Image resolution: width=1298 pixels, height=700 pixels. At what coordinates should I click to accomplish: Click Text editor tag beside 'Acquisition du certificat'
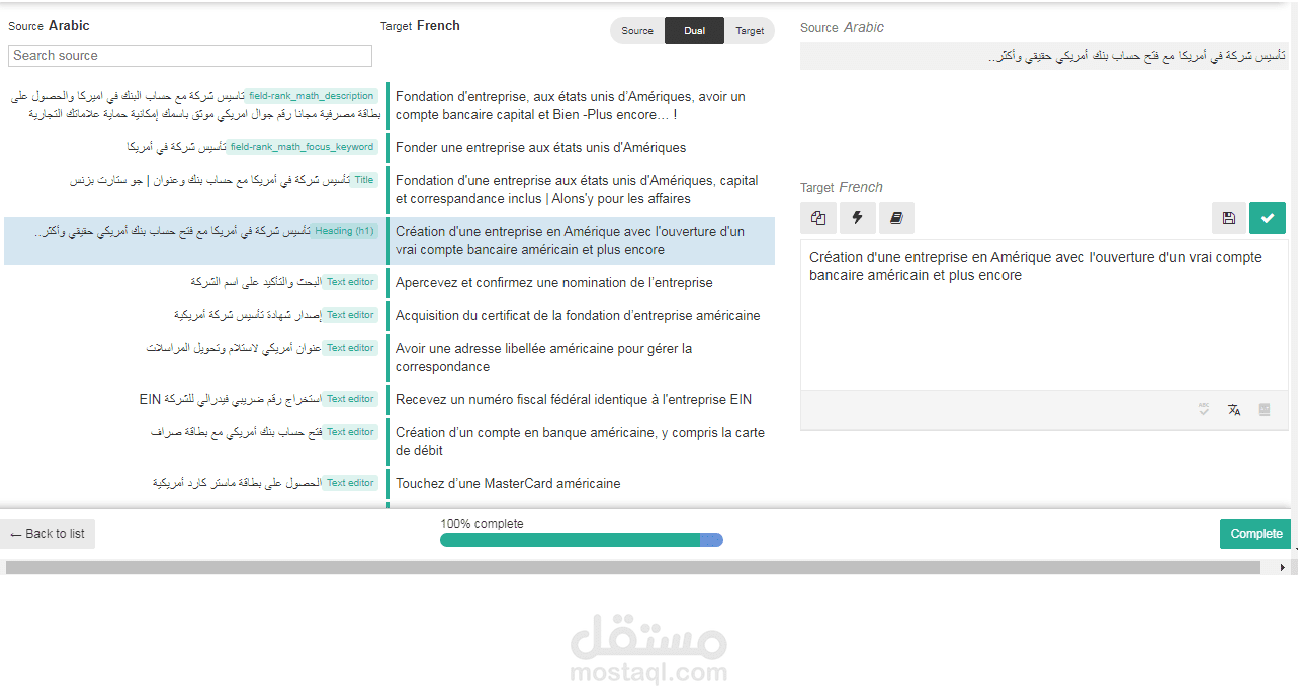(351, 315)
